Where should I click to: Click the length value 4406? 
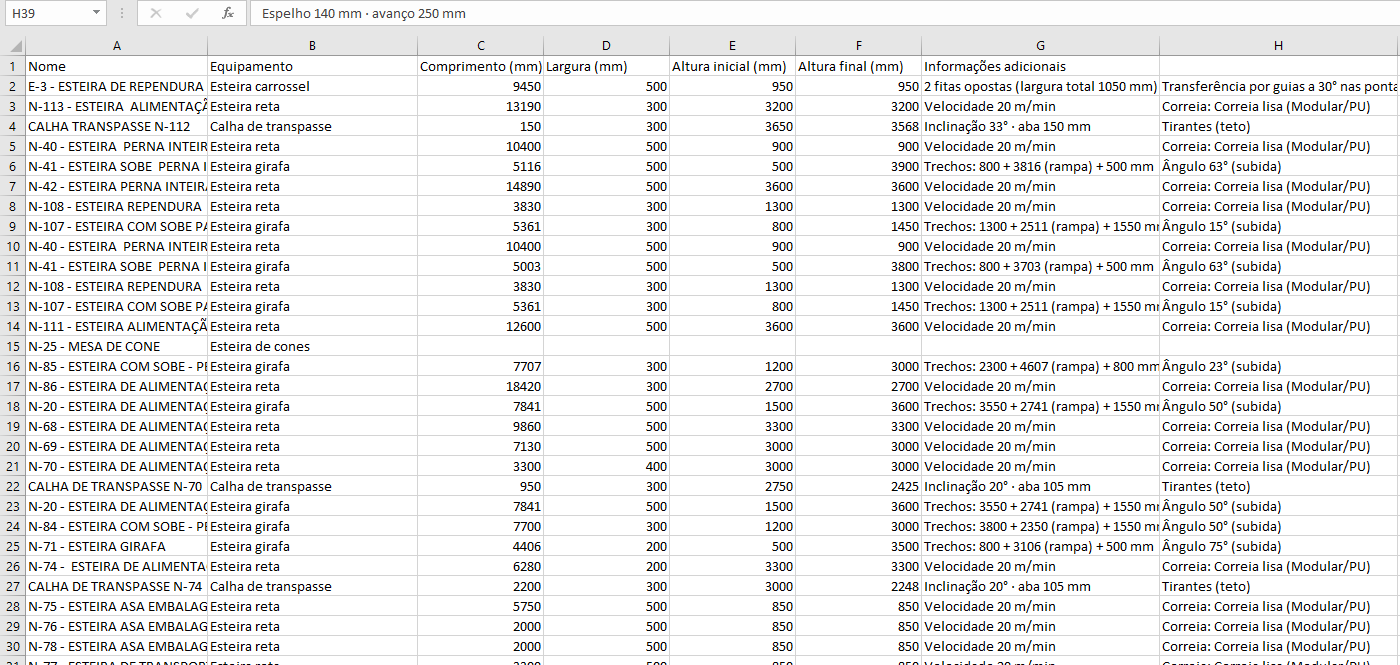tap(481, 546)
